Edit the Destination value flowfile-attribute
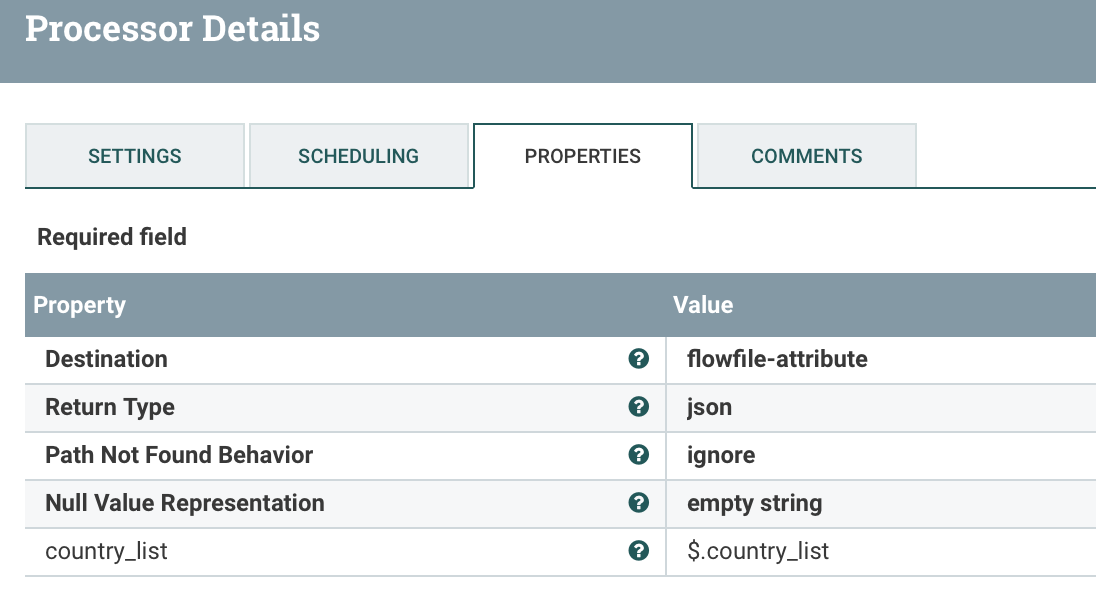The height and width of the screenshot is (592, 1096). point(777,359)
